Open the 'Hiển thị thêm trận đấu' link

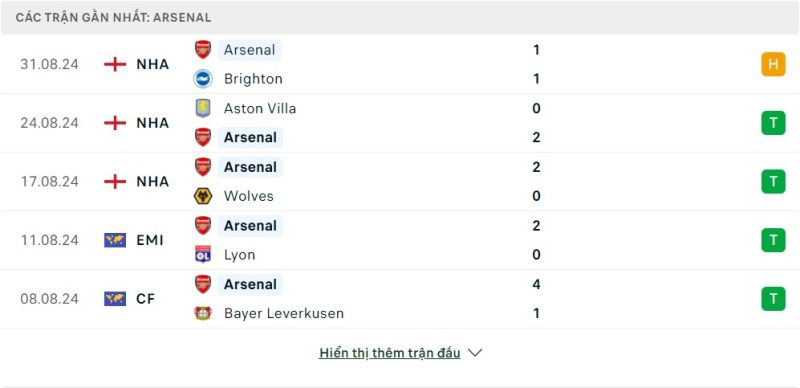point(390,353)
